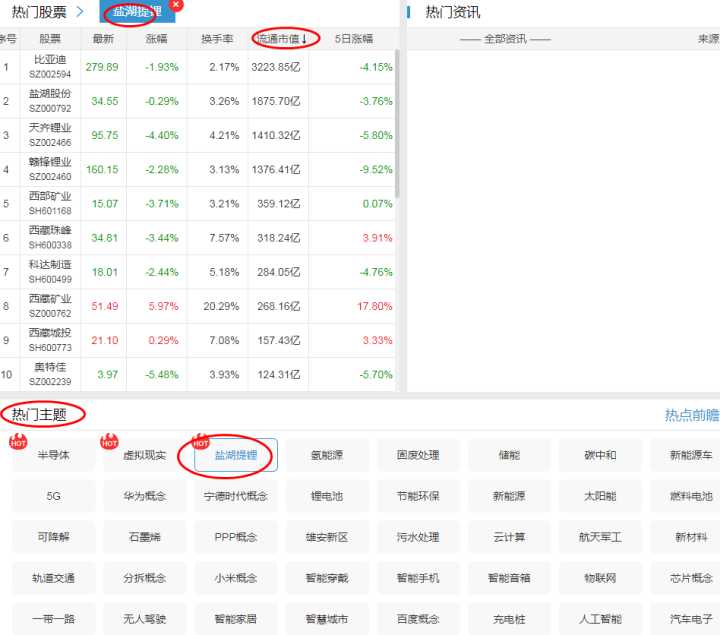The width and height of the screenshot is (720, 635).
Task: Select the 储能 theme
Action: pos(509,455)
